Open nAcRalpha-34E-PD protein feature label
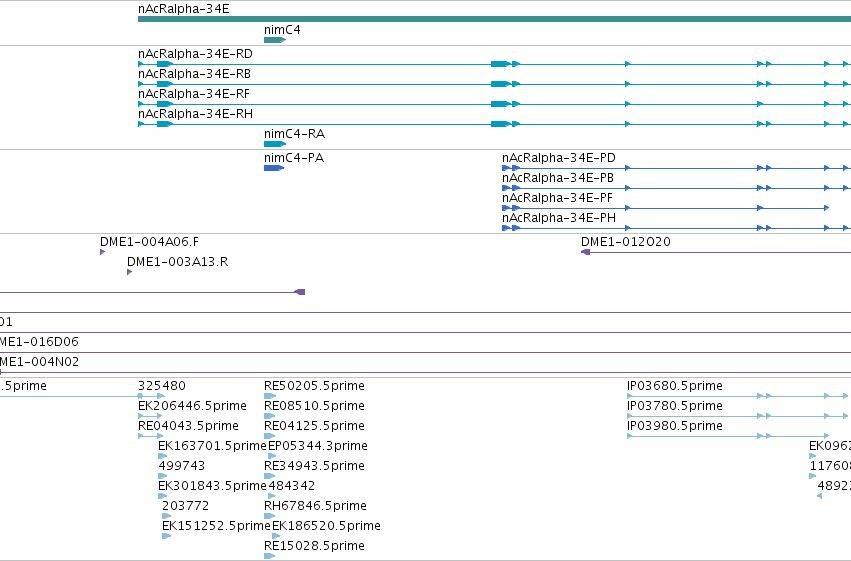Viewport: 851px width, 561px height. click(x=558, y=158)
